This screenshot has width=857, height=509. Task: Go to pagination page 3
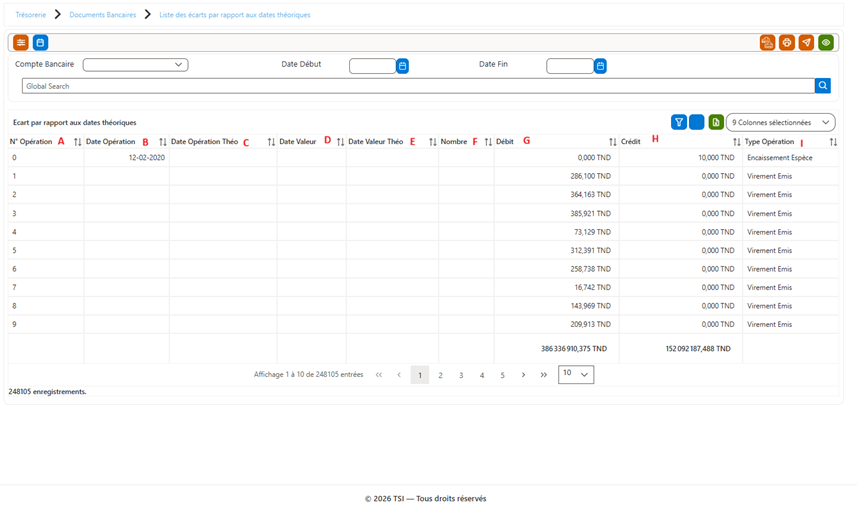pos(461,375)
